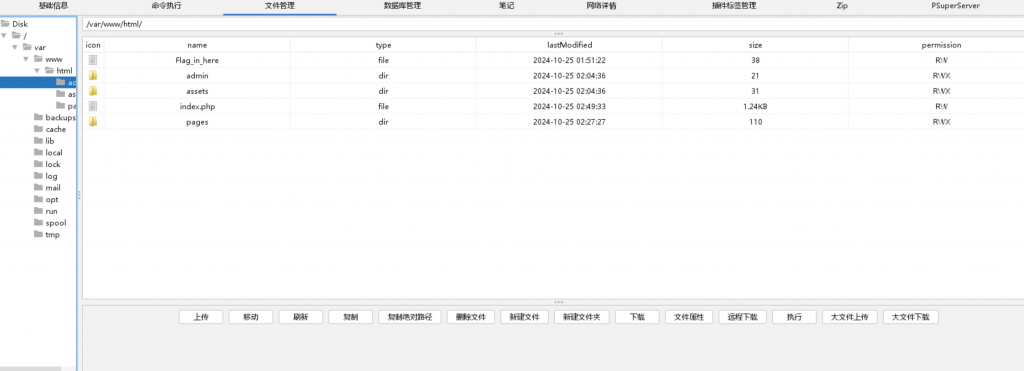This screenshot has height=371, width=1024.
Task: Select the tmp folder in the tree
Action: [52, 235]
